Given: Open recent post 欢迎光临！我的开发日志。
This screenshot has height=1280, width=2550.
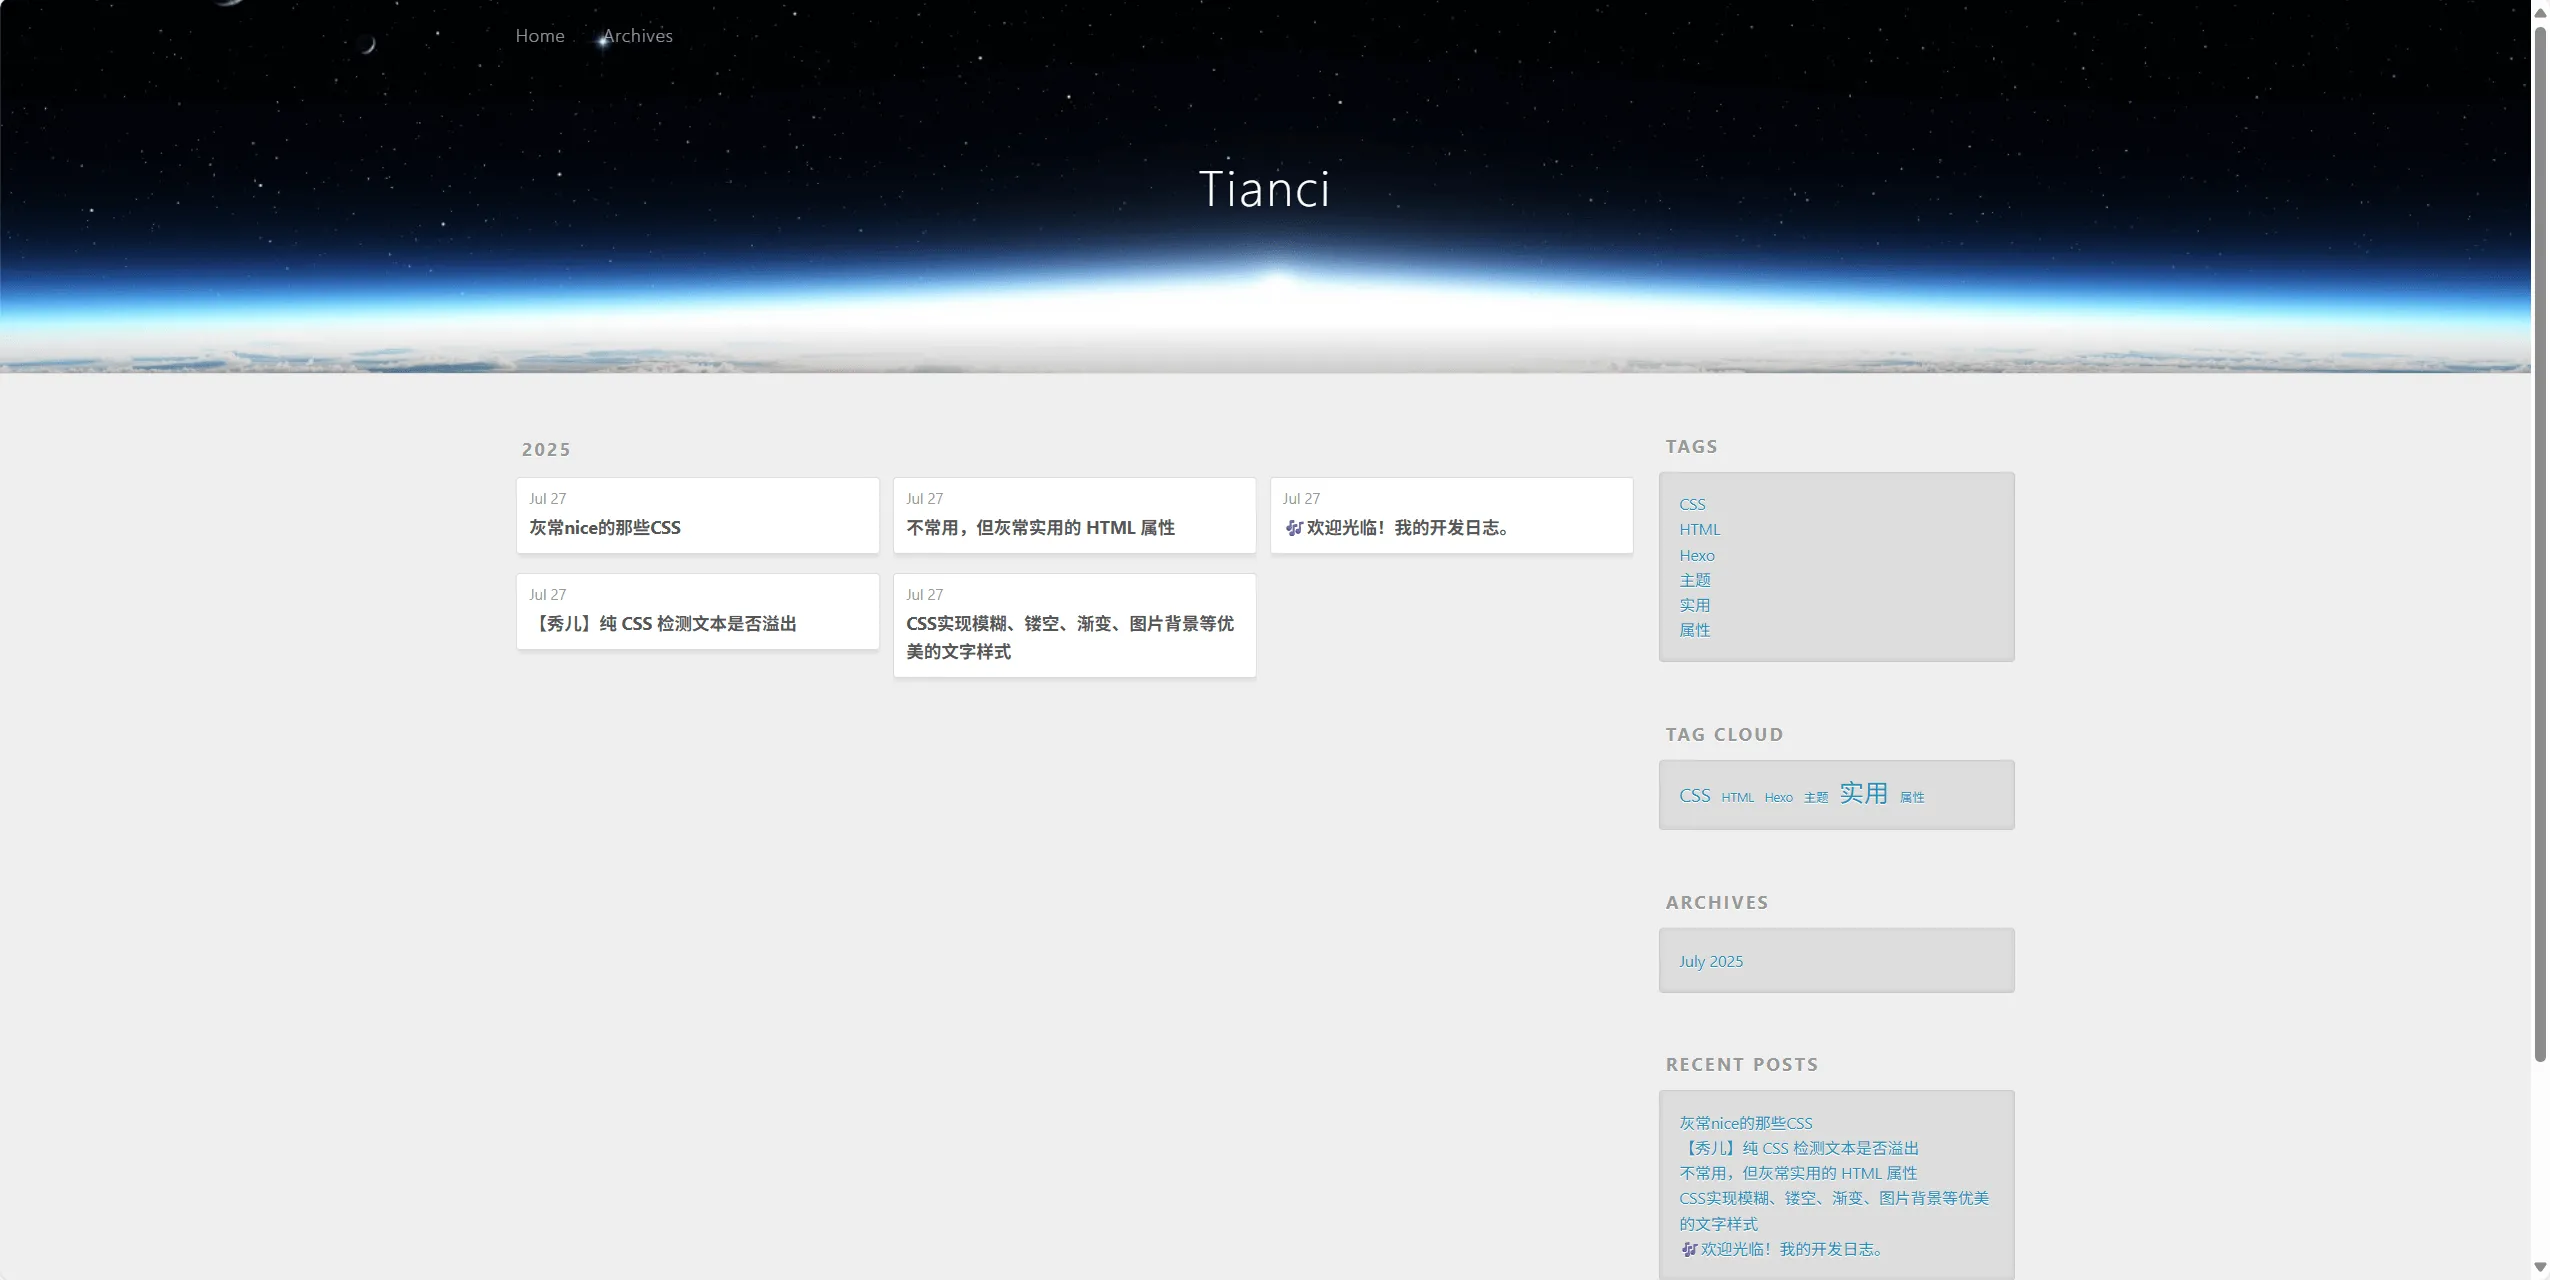Looking at the screenshot, I should coord(1781,1249).
